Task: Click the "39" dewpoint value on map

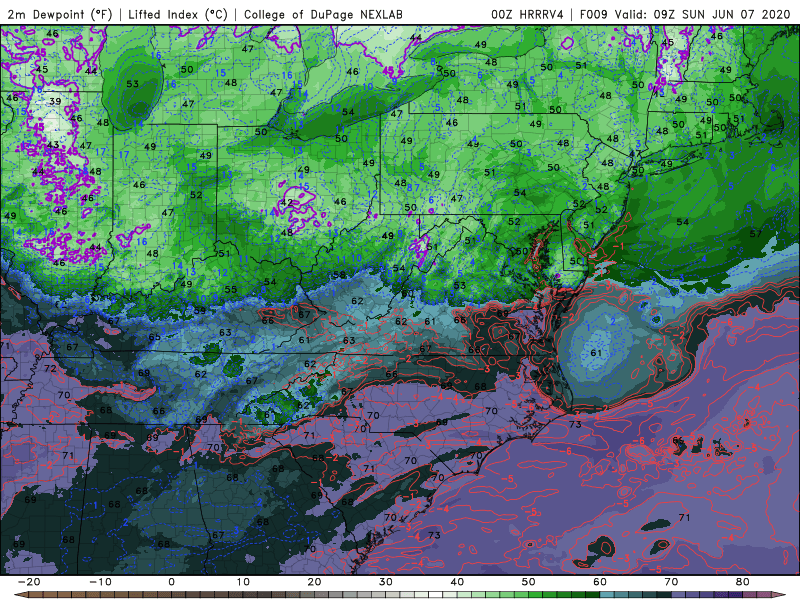Action: (x=55, y=101)
